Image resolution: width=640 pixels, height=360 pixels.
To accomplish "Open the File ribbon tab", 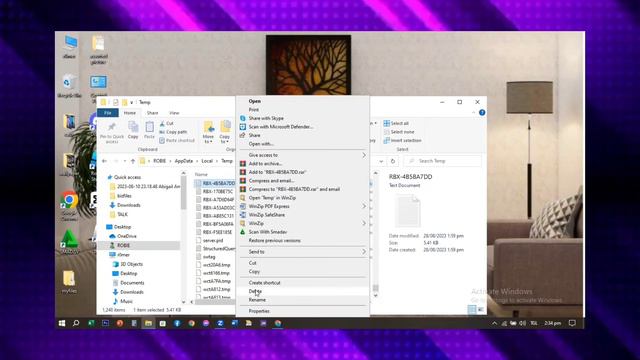I will point(108,113).
